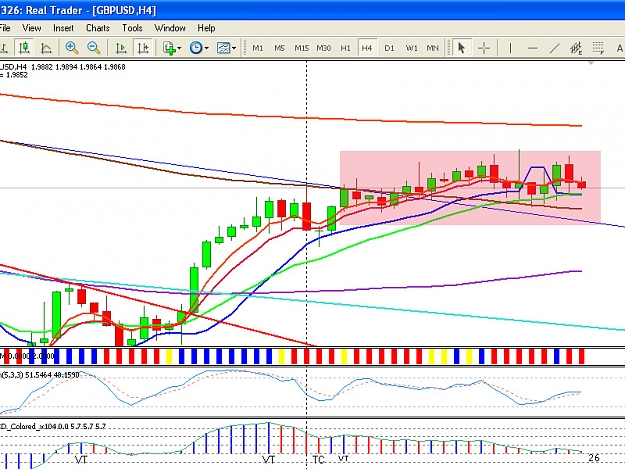
Task: Click the '= 1.9852' value under chart title
Action: 14,75
